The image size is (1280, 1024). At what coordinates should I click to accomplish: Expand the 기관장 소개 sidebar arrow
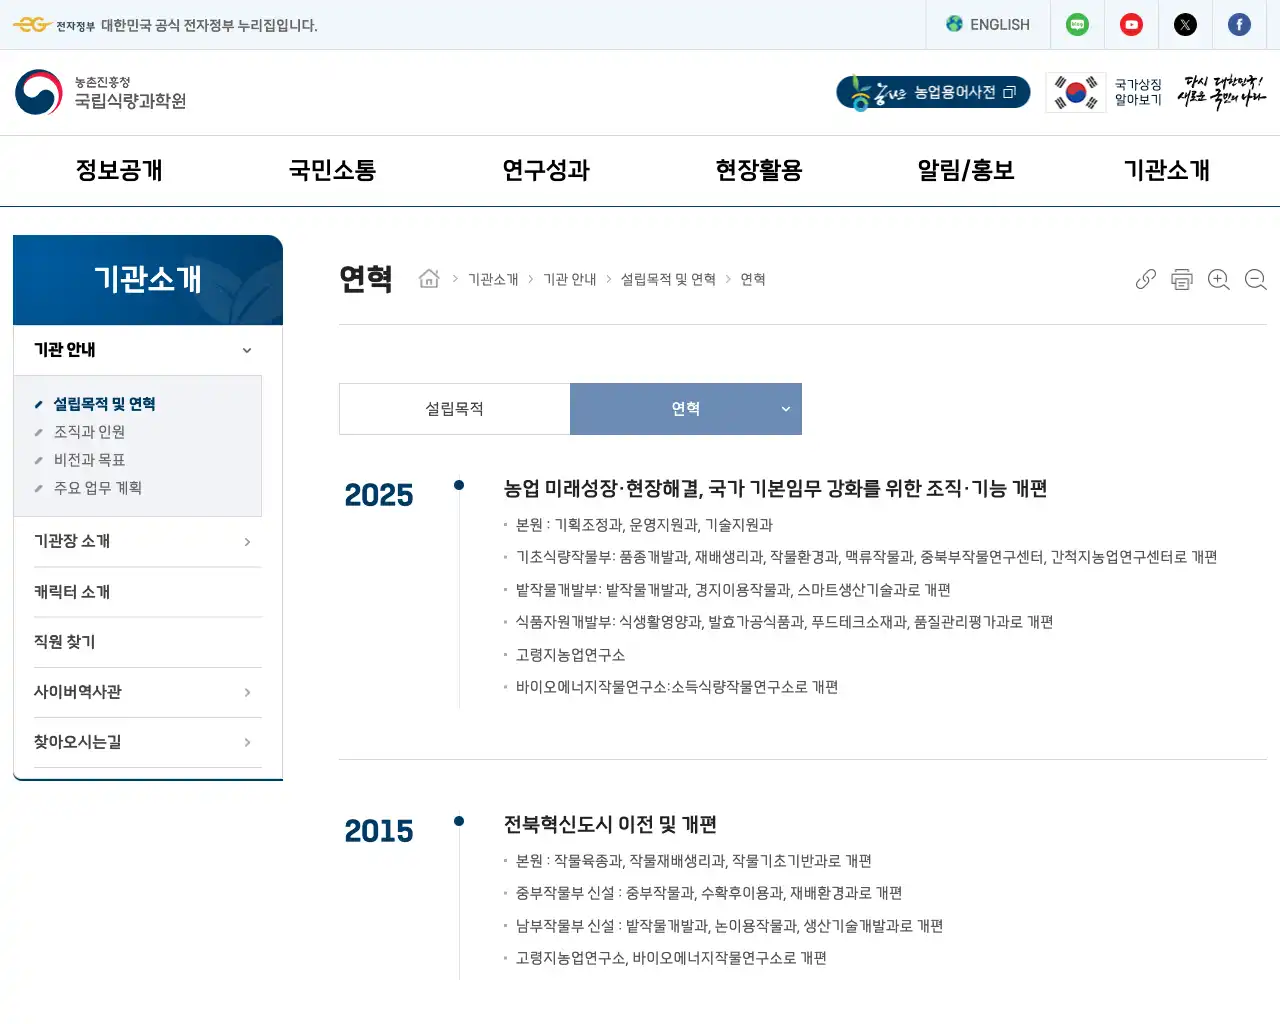(247, 542)
